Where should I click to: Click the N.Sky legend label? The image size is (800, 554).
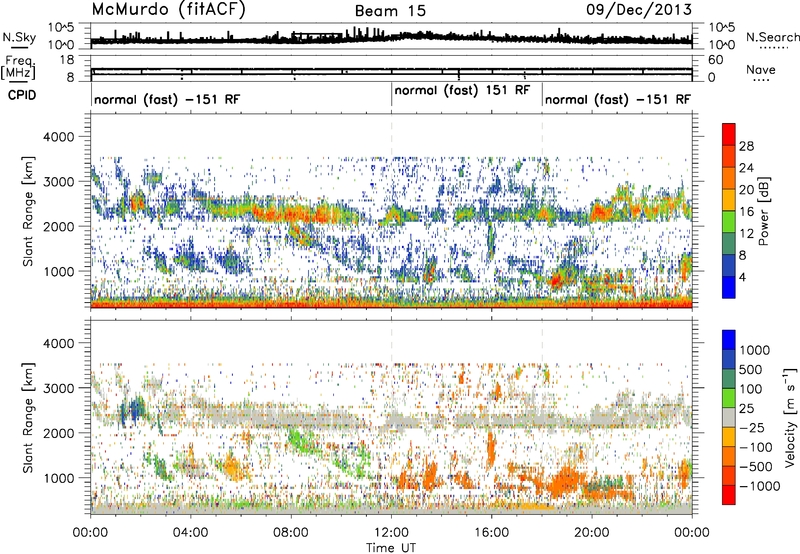point(19,37)
